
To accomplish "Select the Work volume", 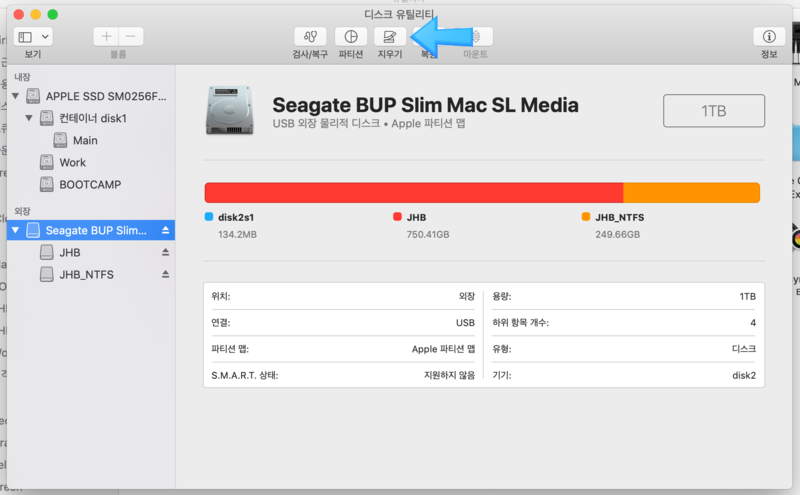I will 73,162.
